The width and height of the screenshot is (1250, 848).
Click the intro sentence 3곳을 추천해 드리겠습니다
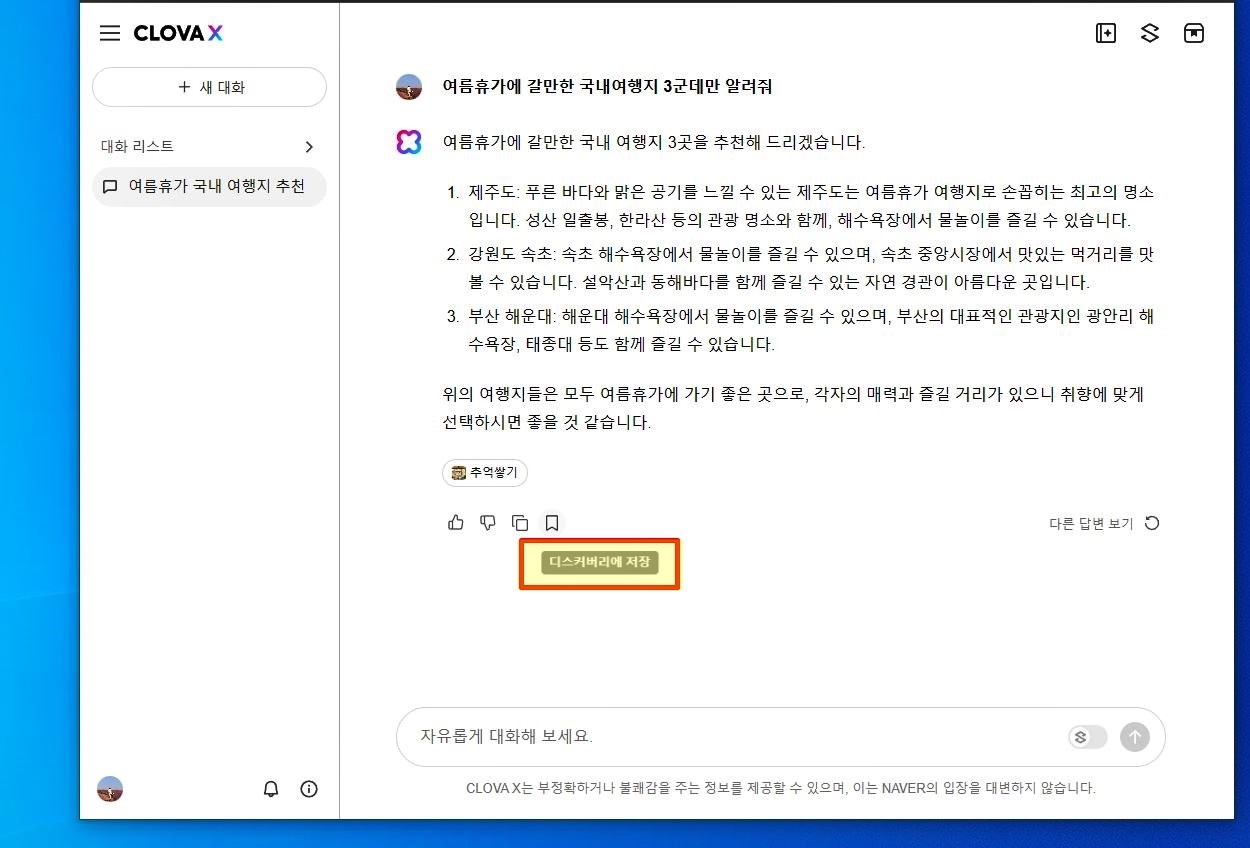point(654,143)
